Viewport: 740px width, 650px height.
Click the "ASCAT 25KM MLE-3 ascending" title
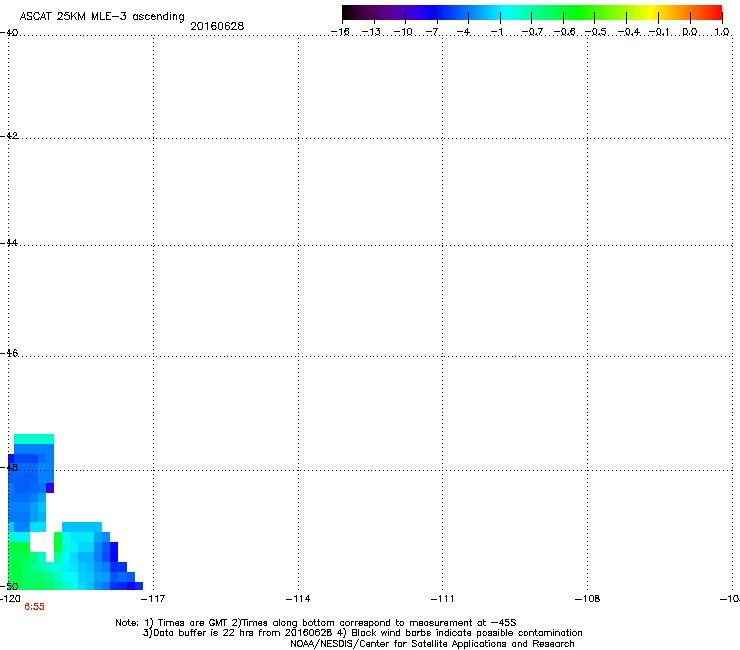coord(102,17)
